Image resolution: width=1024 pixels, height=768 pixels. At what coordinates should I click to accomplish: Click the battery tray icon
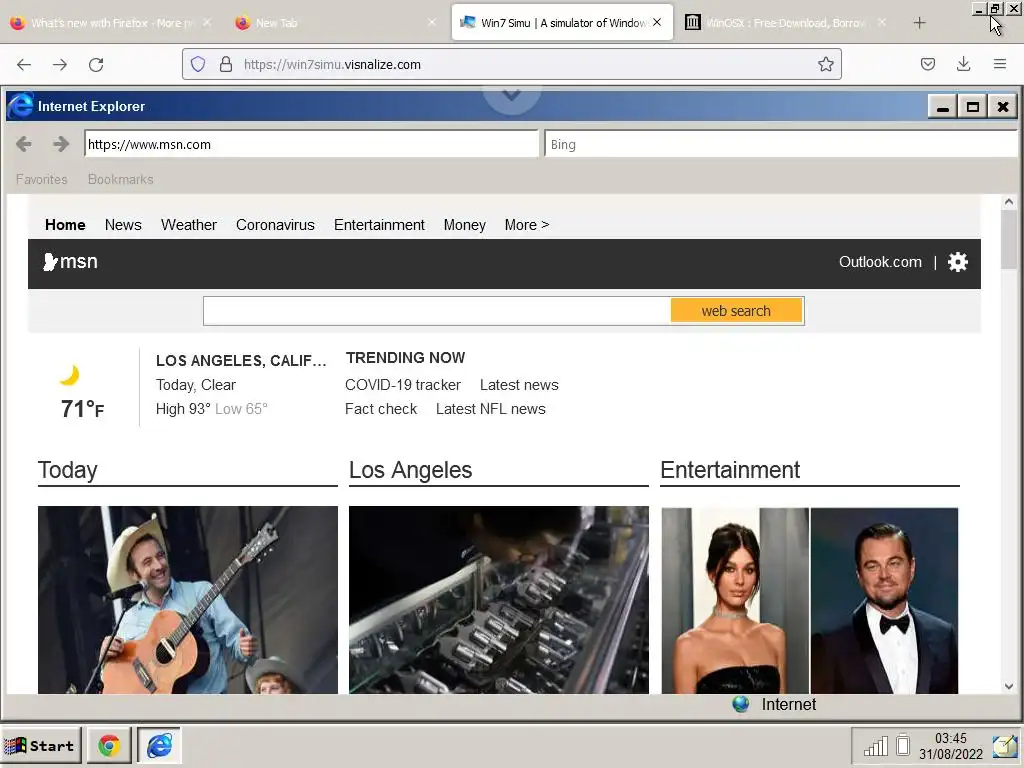point(903,745)
